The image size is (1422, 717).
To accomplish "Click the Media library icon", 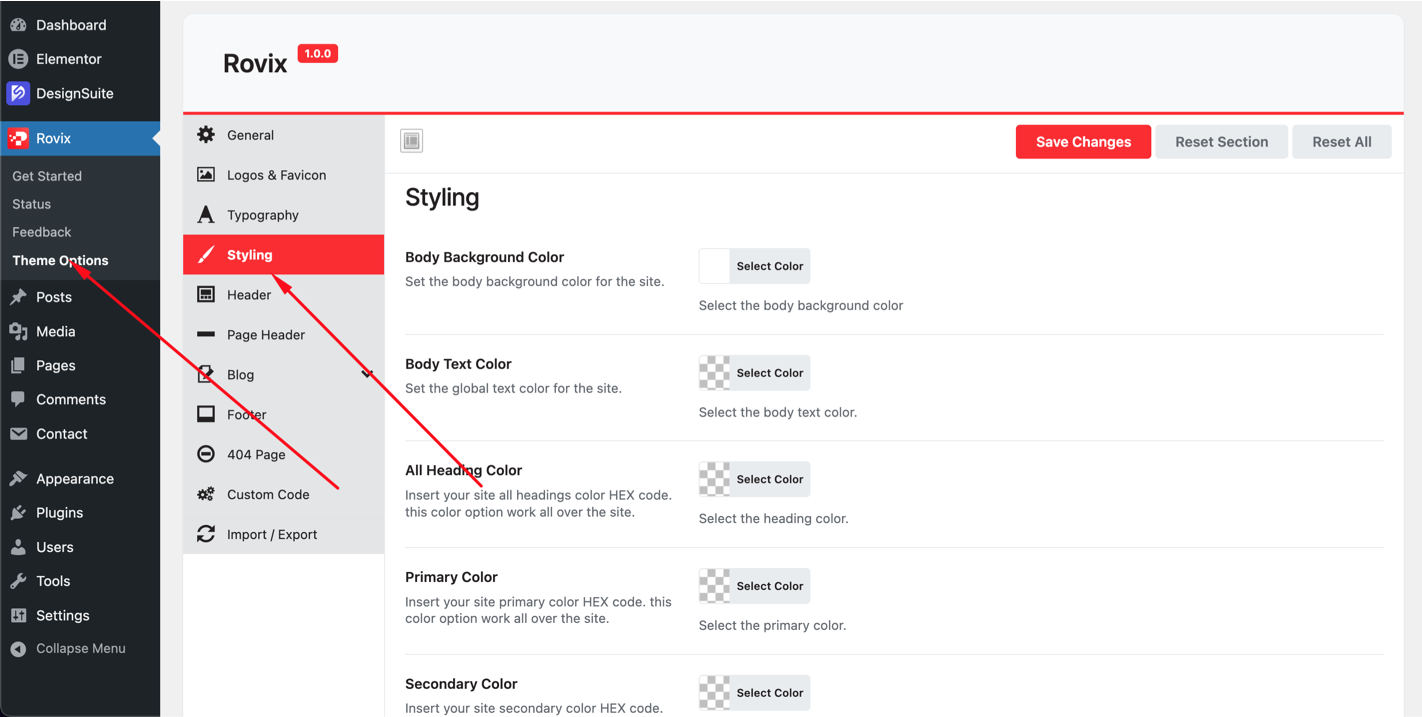I will coord(18,331).
